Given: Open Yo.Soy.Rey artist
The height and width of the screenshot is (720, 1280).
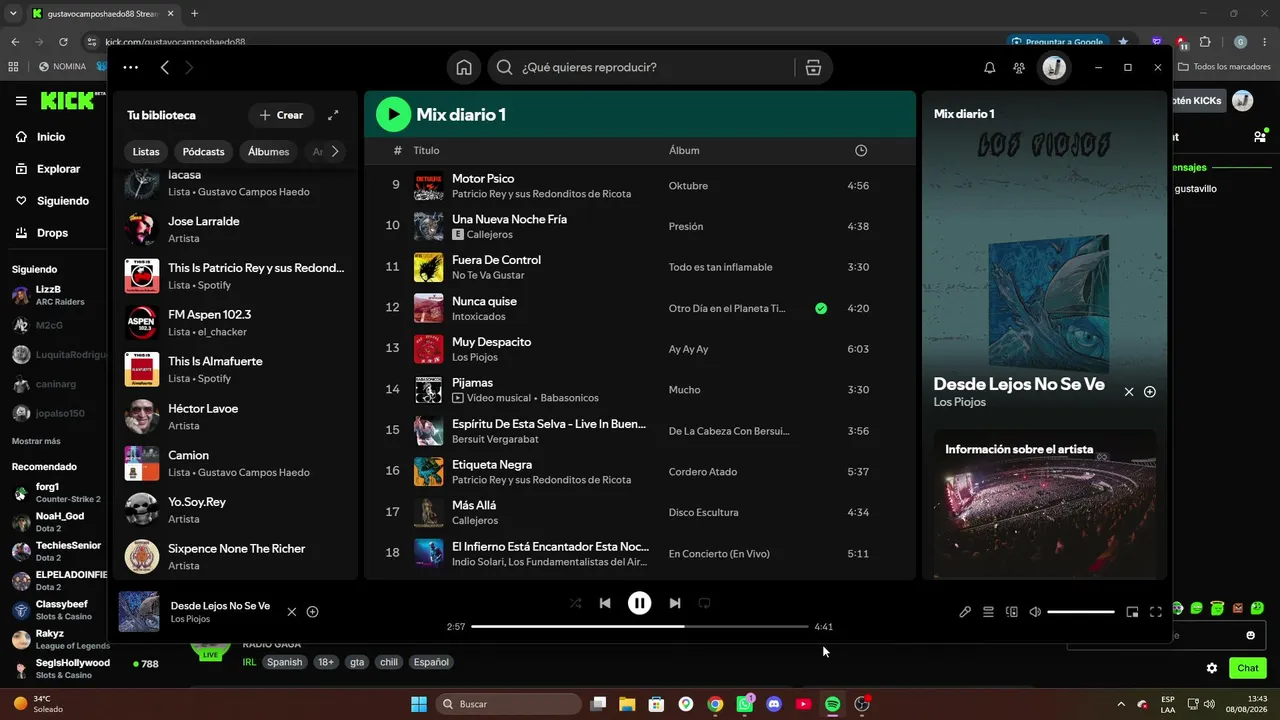Looking at the screenshot, I should tap(236, 510).
